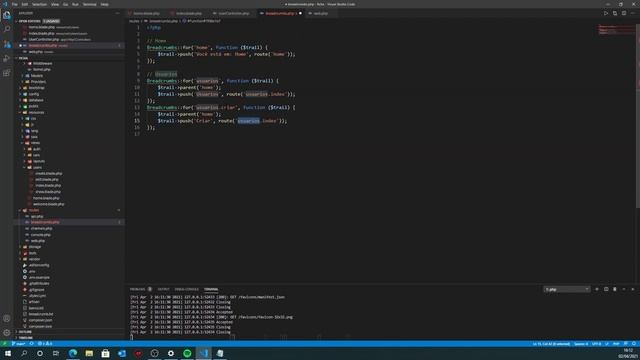Kill the terminal with the trash icon
The image size is (640, 360).
[x=615, y=289]
